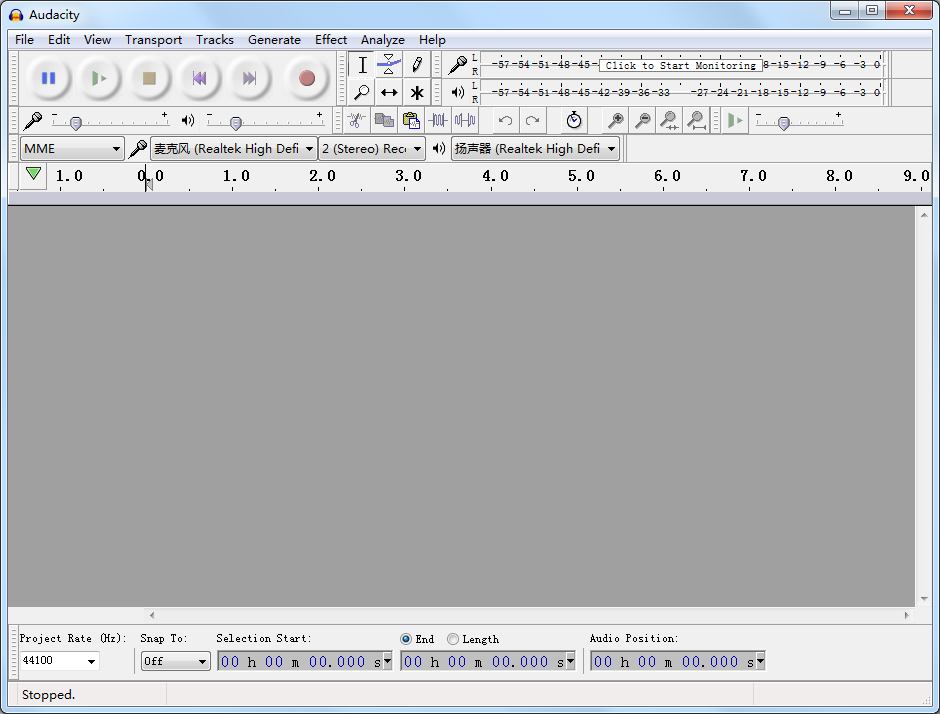
Task: Click the recording volume slider
Action: click(x=110, y=122)
